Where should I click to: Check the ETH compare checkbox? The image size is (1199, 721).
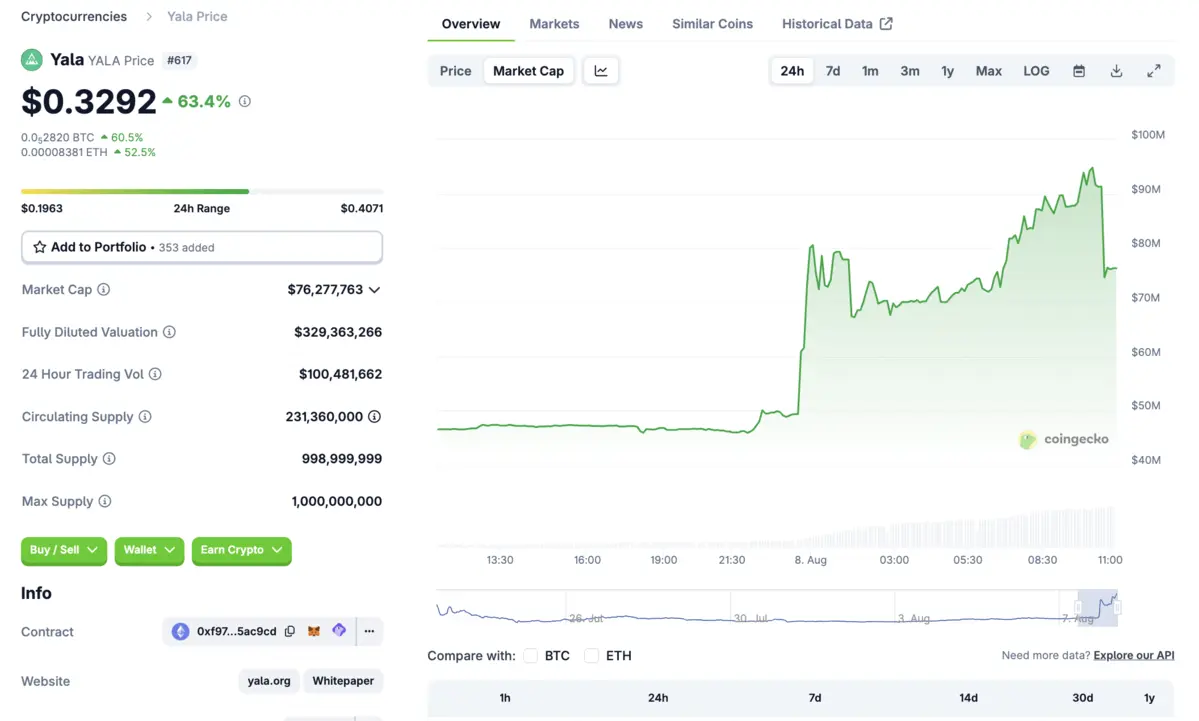coord(592,656)
